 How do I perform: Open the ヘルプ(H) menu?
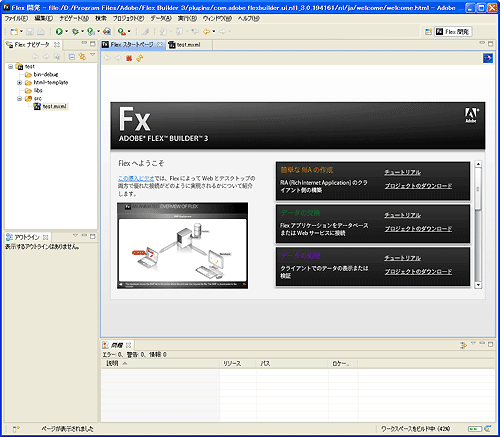(x=249, y=18)
